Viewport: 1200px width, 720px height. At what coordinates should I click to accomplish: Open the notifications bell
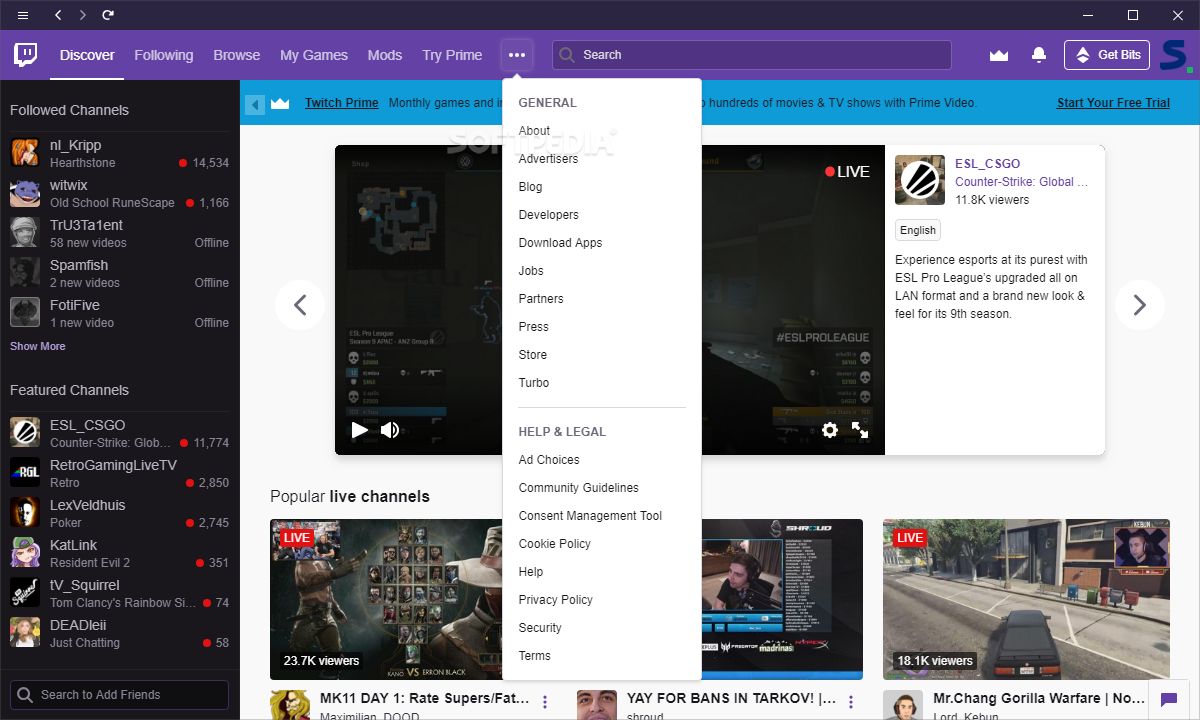pyautogui.click(x=1039, y=55)
